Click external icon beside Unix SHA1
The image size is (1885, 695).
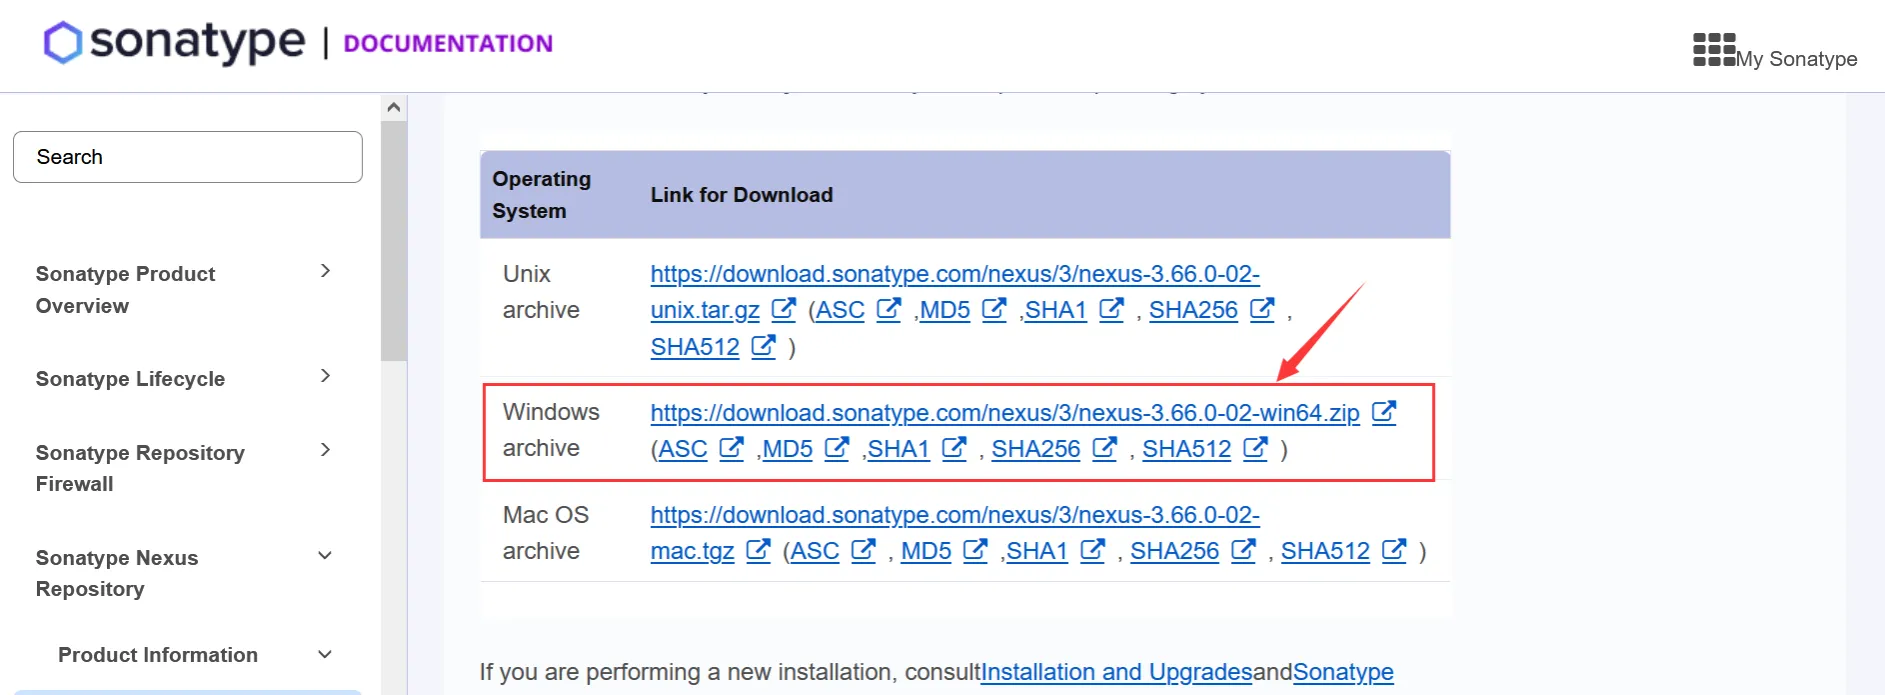click(x=1111, y=310)
